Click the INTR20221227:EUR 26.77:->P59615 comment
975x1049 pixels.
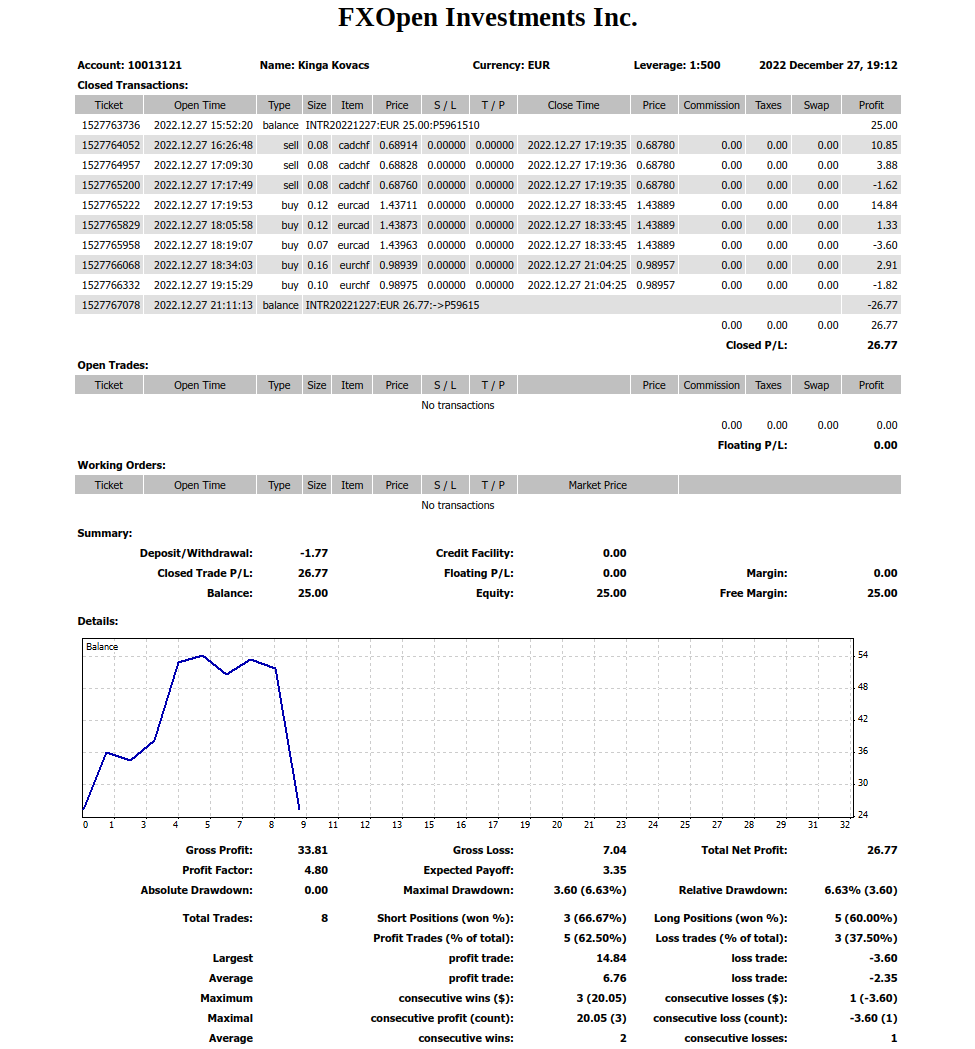(392, 305)
